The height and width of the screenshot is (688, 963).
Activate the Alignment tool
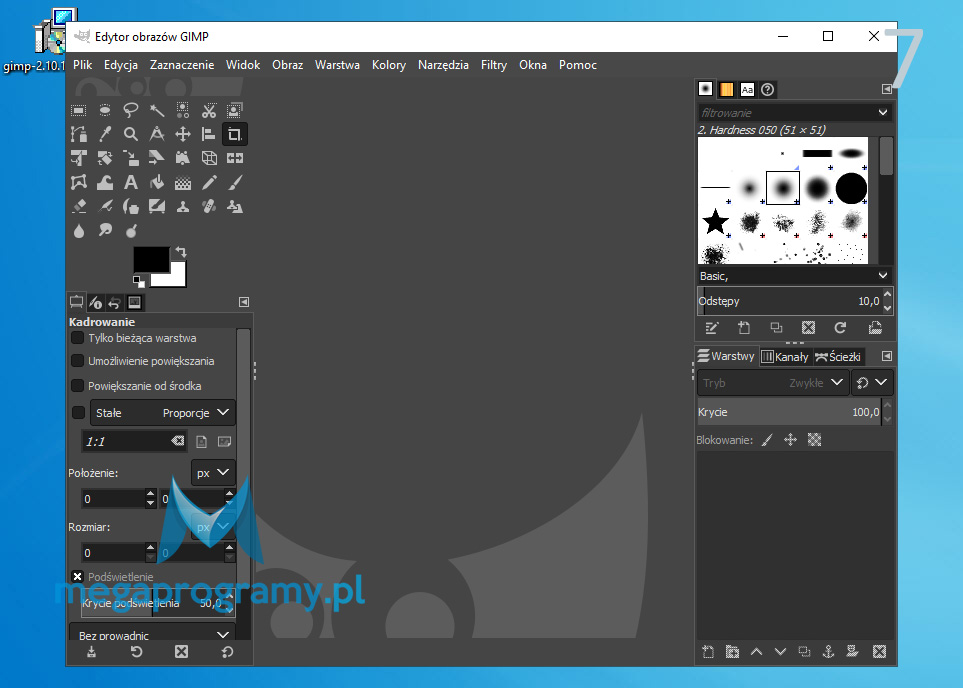[209, 134]
